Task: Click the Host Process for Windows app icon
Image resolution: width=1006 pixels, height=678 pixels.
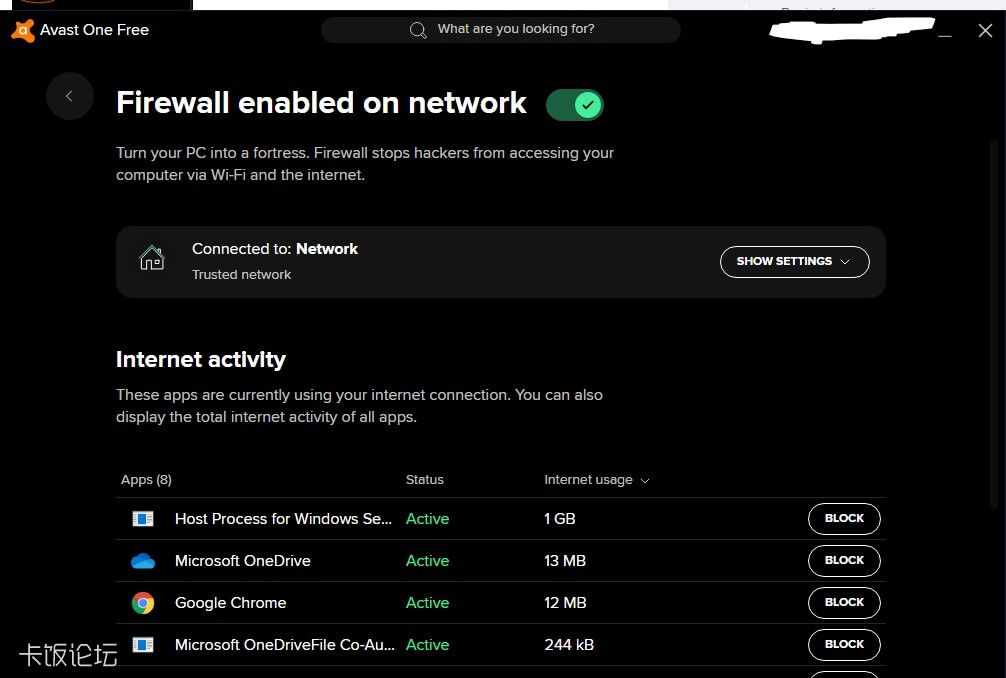Action: tap(143, 518)
